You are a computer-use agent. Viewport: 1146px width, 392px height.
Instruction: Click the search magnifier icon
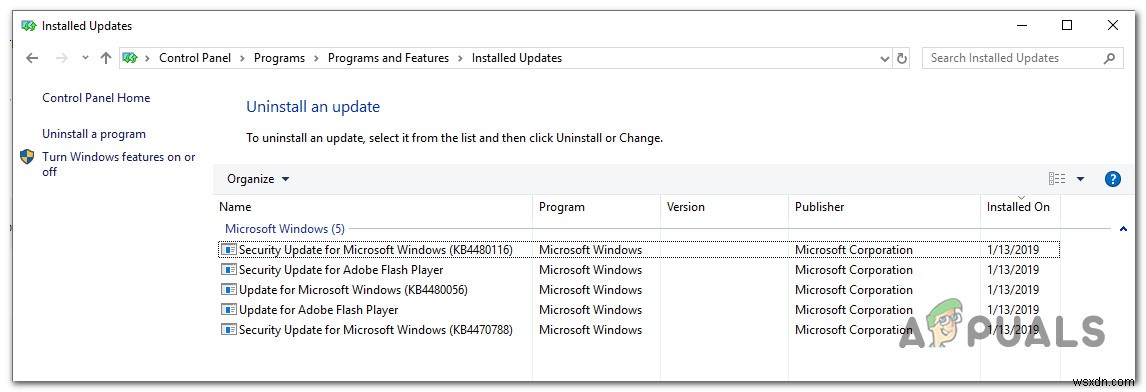pyautogui.click(x=1109, y=58)
